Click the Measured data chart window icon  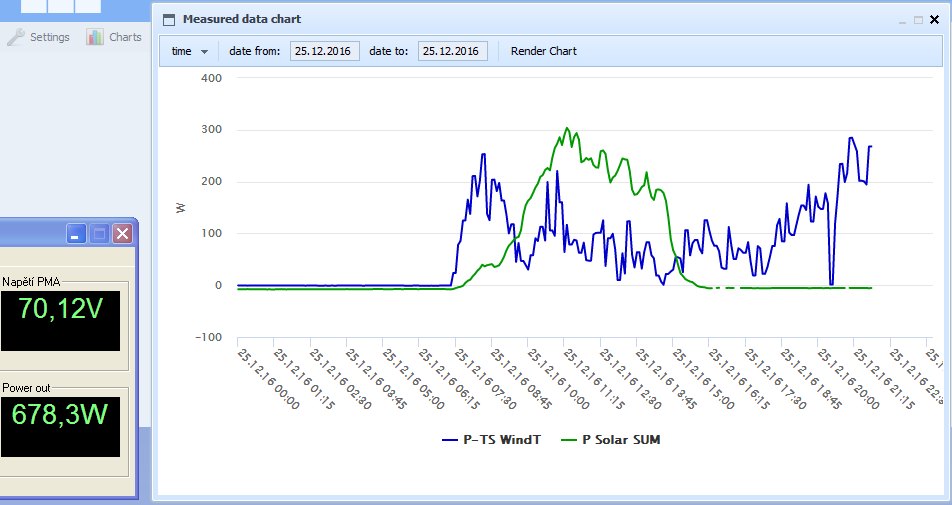(x=168, y=19)
